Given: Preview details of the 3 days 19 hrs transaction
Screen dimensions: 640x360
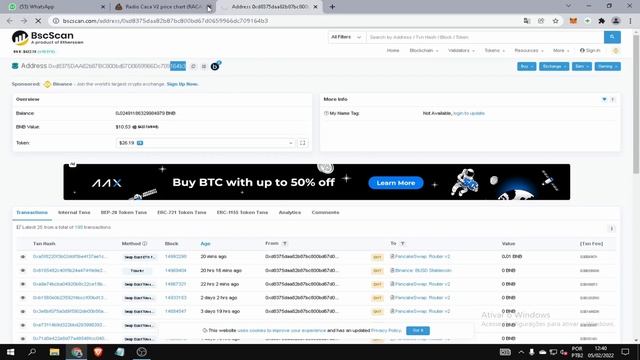Looking at the screenshot, I should (23, 311).
